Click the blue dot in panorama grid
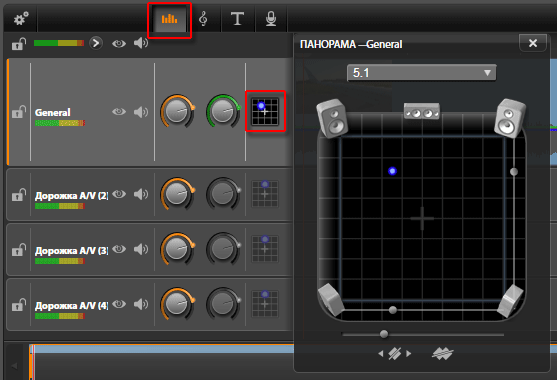Screen dimensions: 557x380 coord(392,171)
